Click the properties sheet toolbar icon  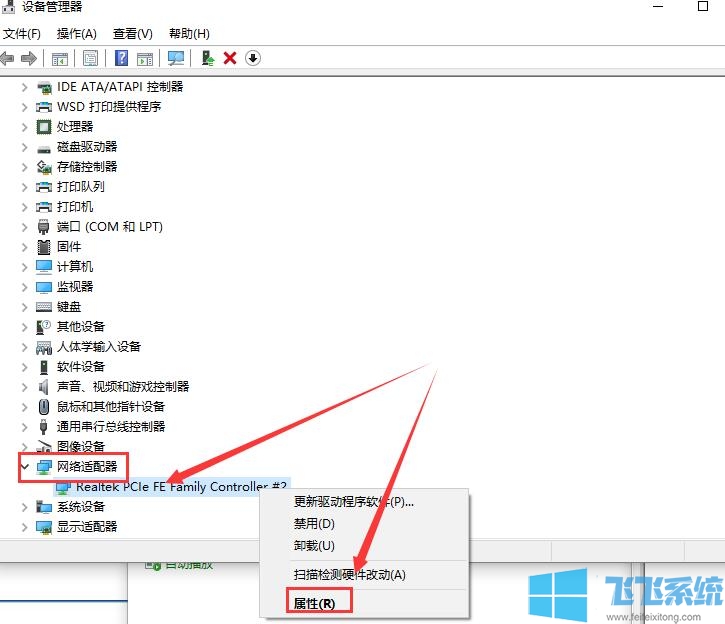pos(91,58)
